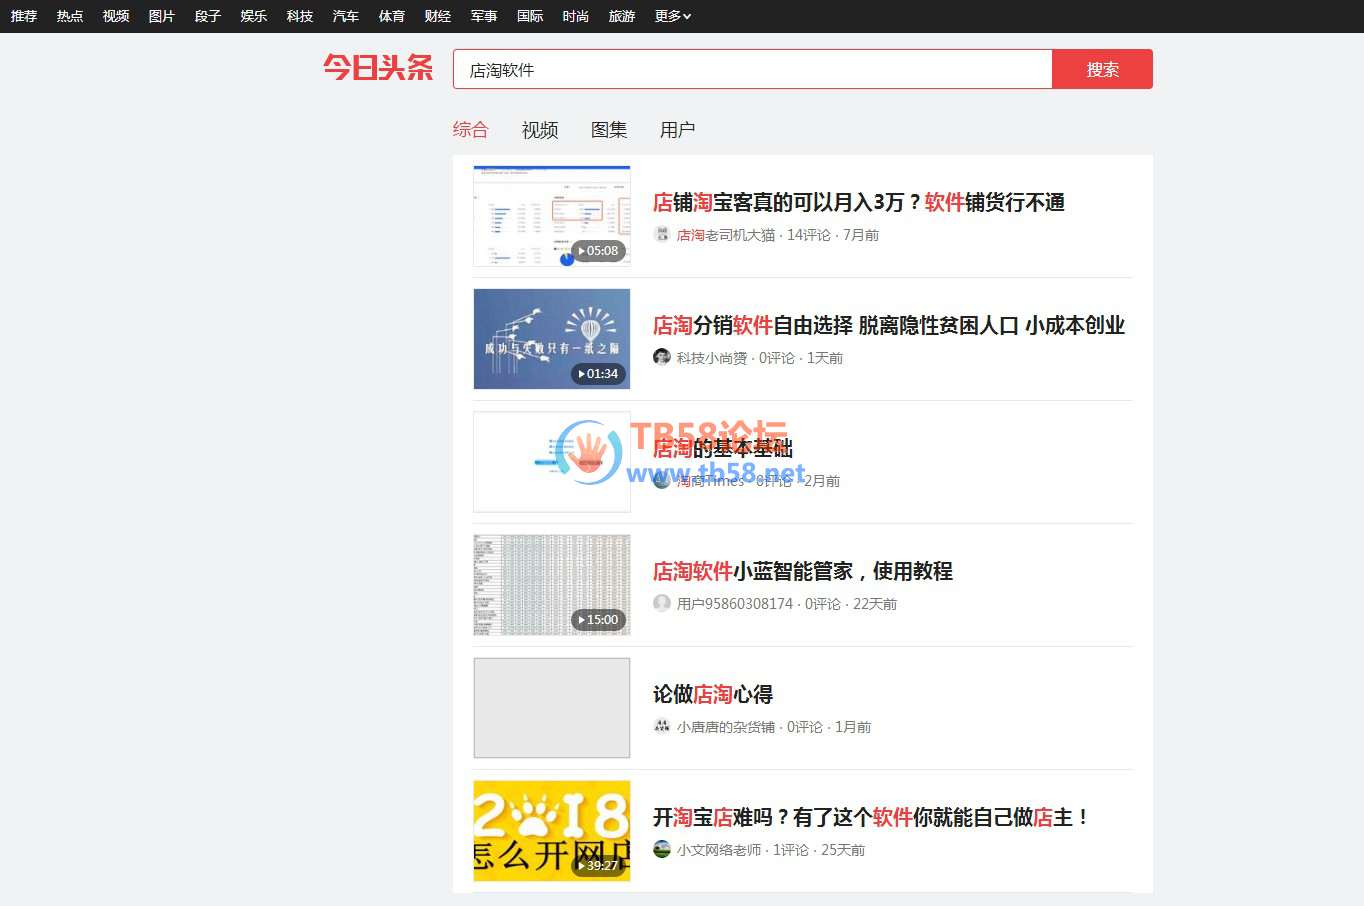The width and height of the screenshot is (1364, 906).
Task: Open the gray placeholder thumbnail for 论做店淘心得
Action: click(552, 708)
